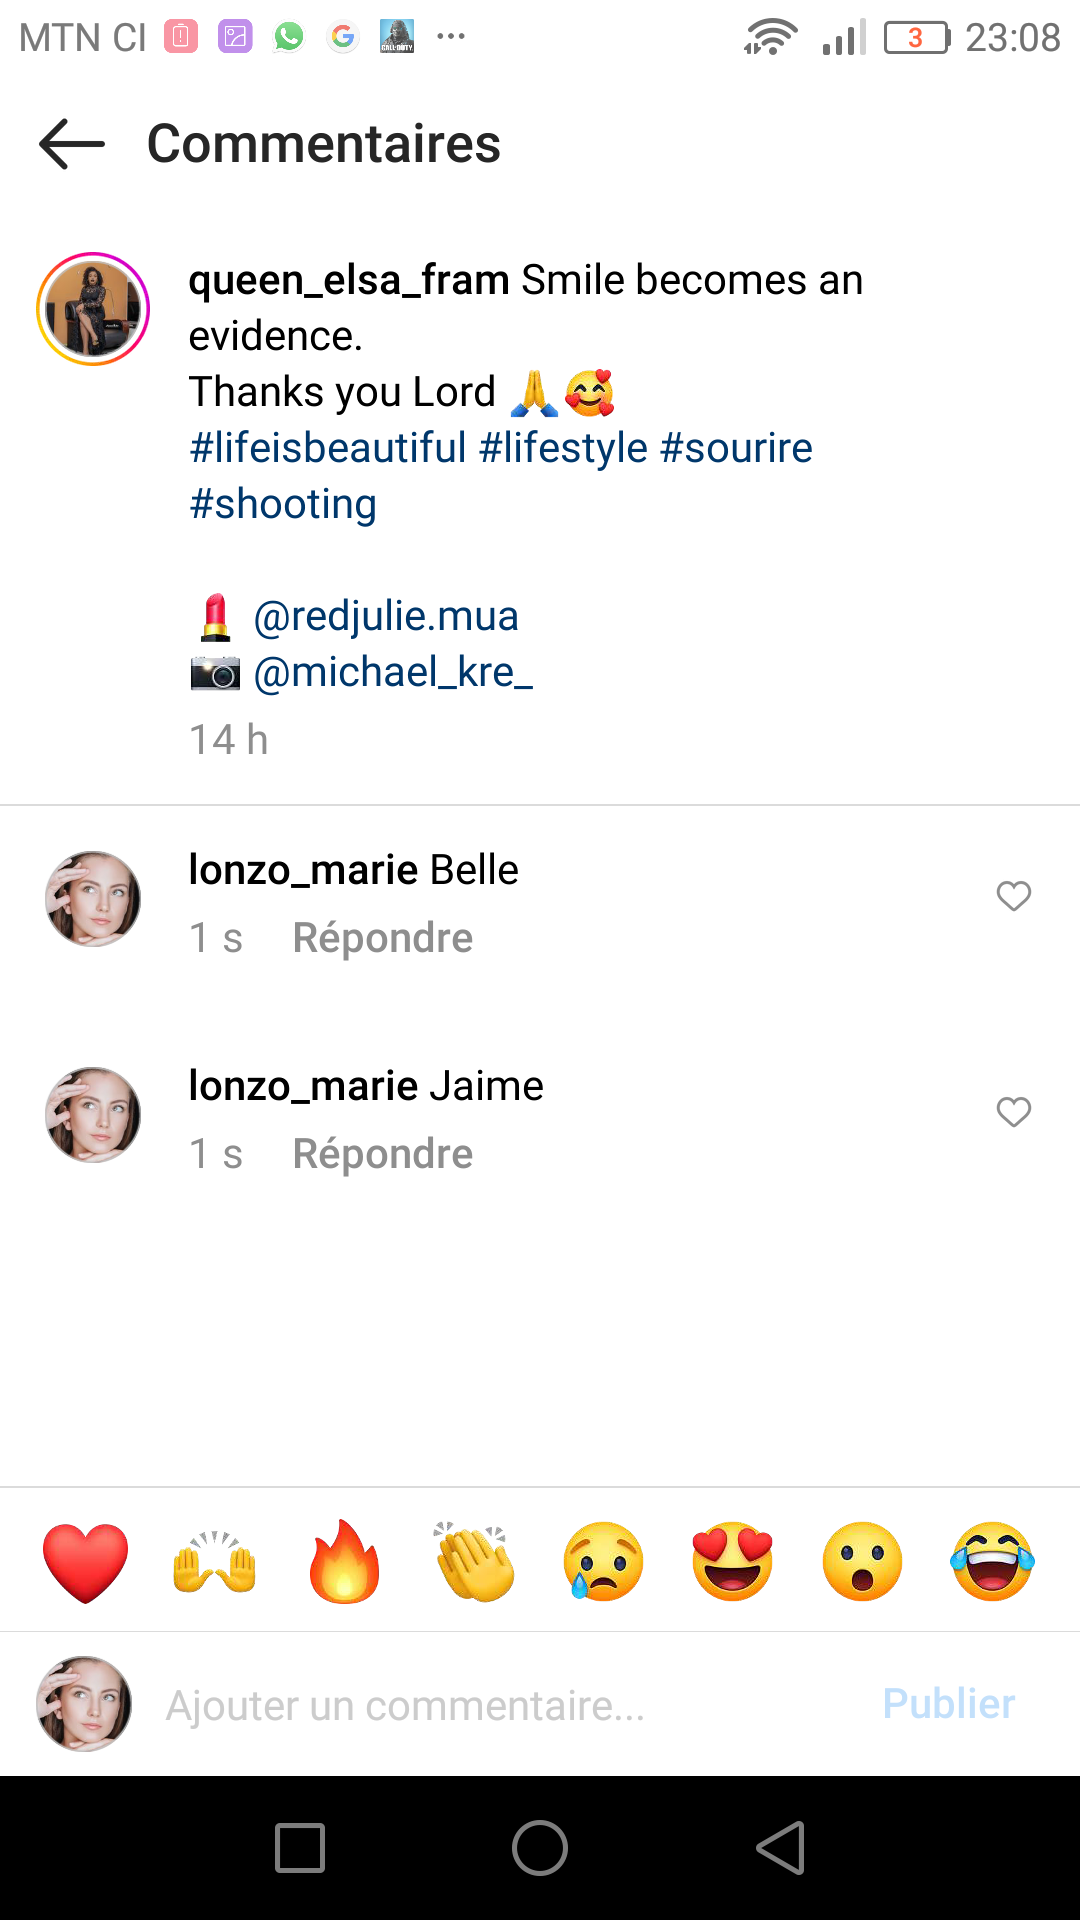Insert the surprised face emoji

(x=862, y=1562)
